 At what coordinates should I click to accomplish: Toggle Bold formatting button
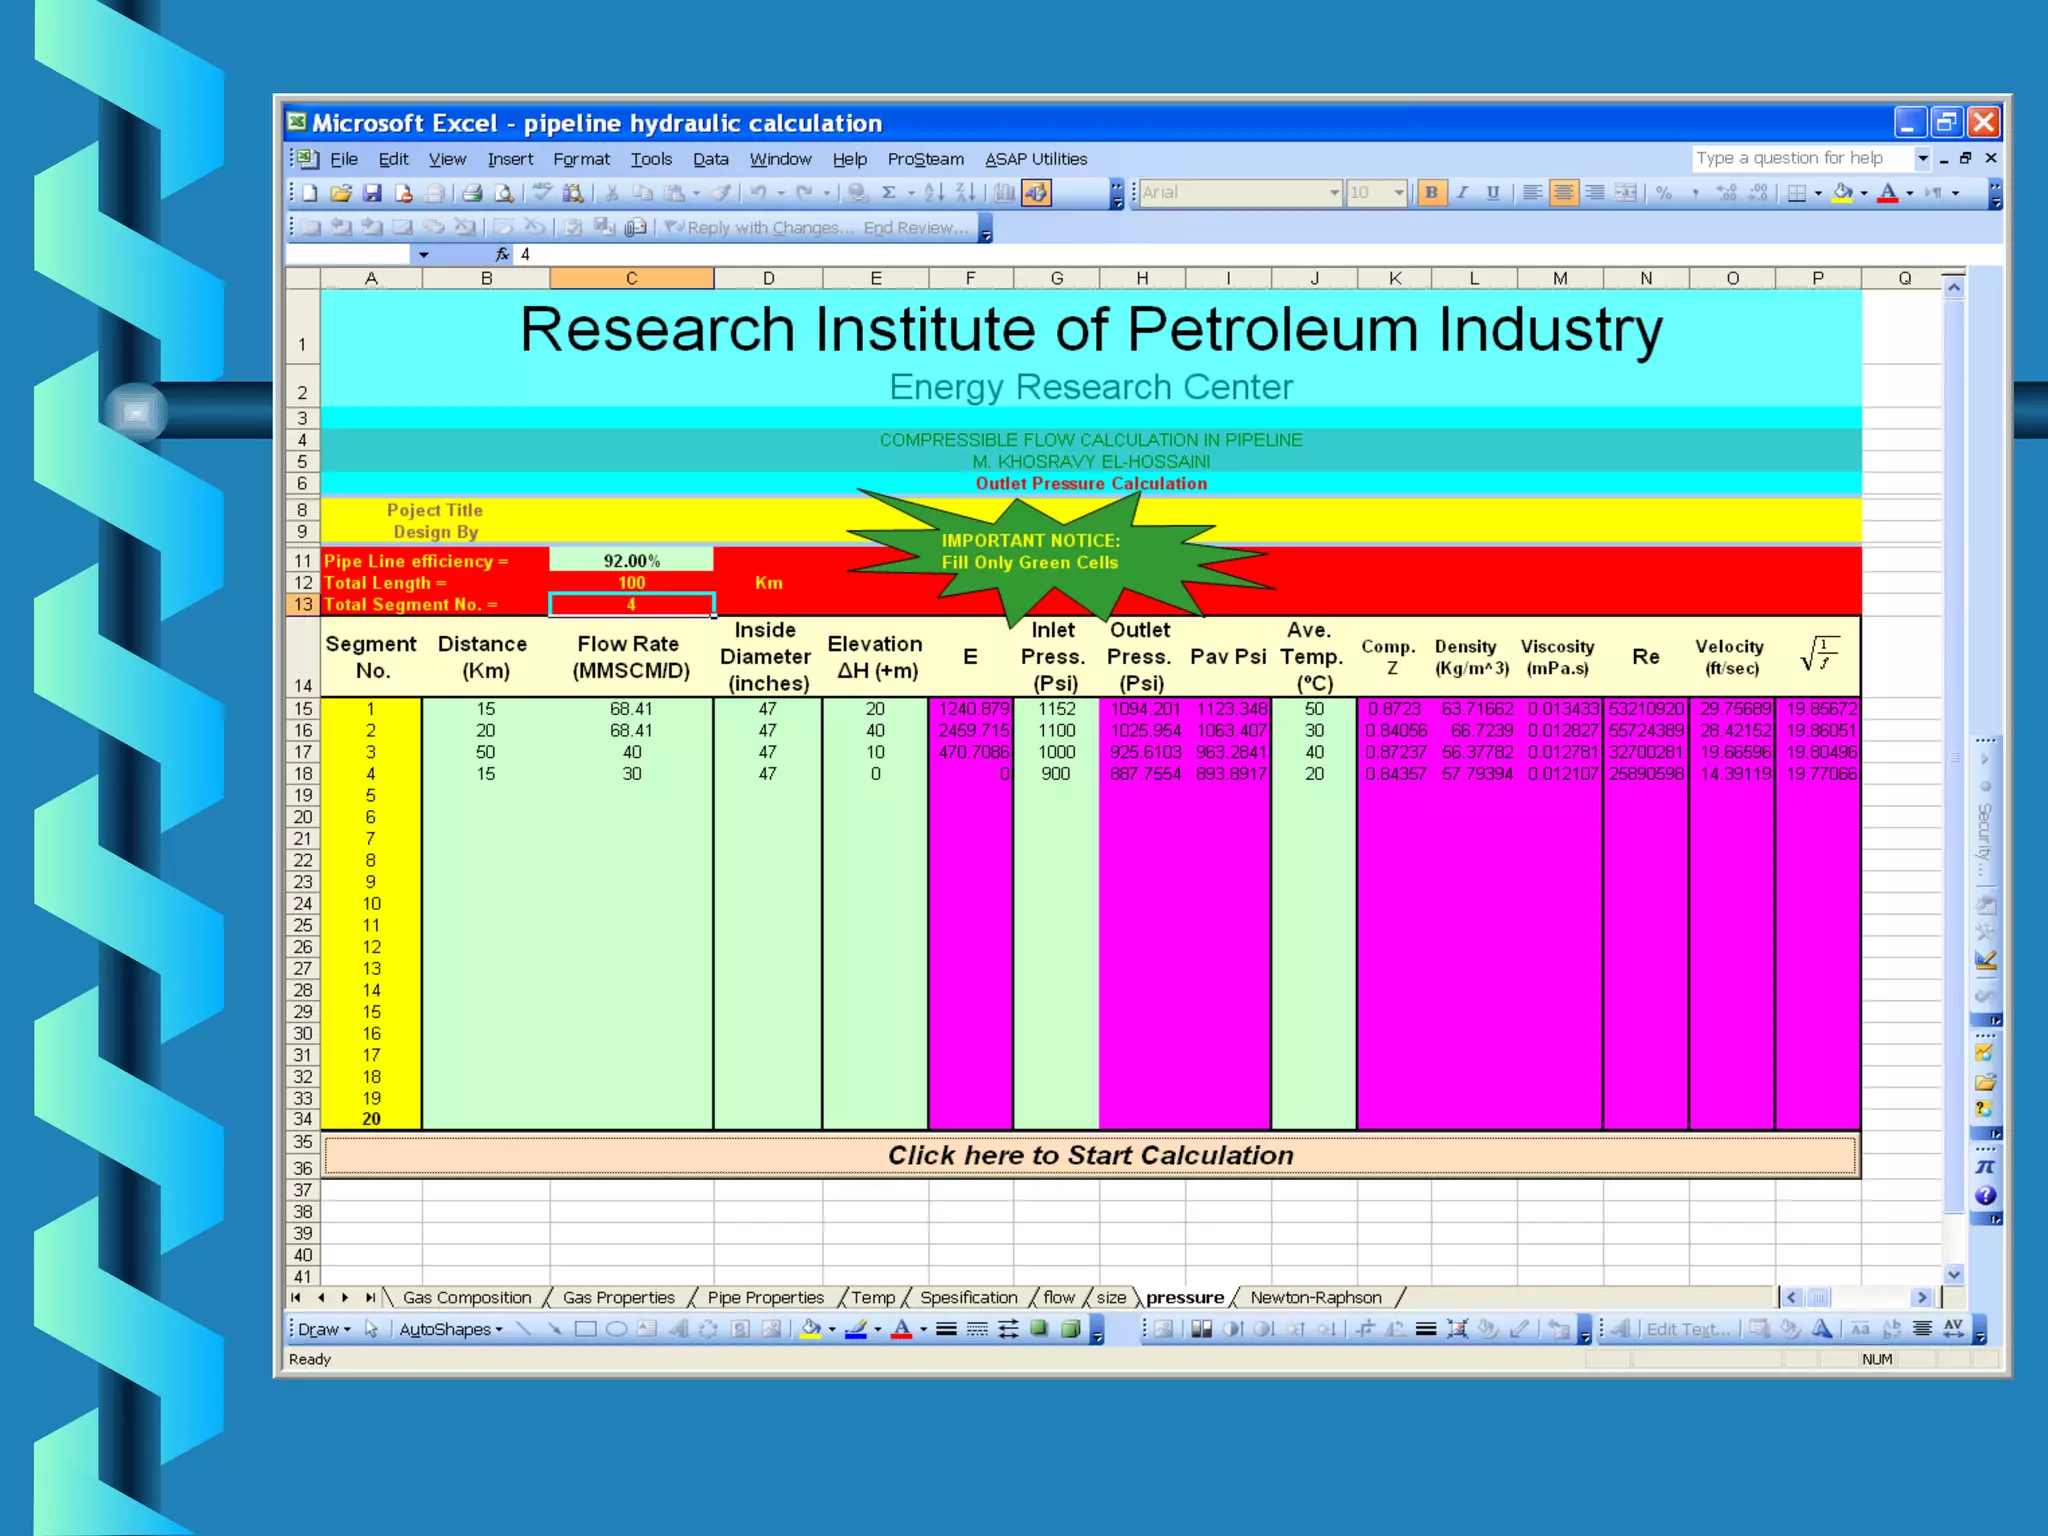click(x=1431, y=193)
